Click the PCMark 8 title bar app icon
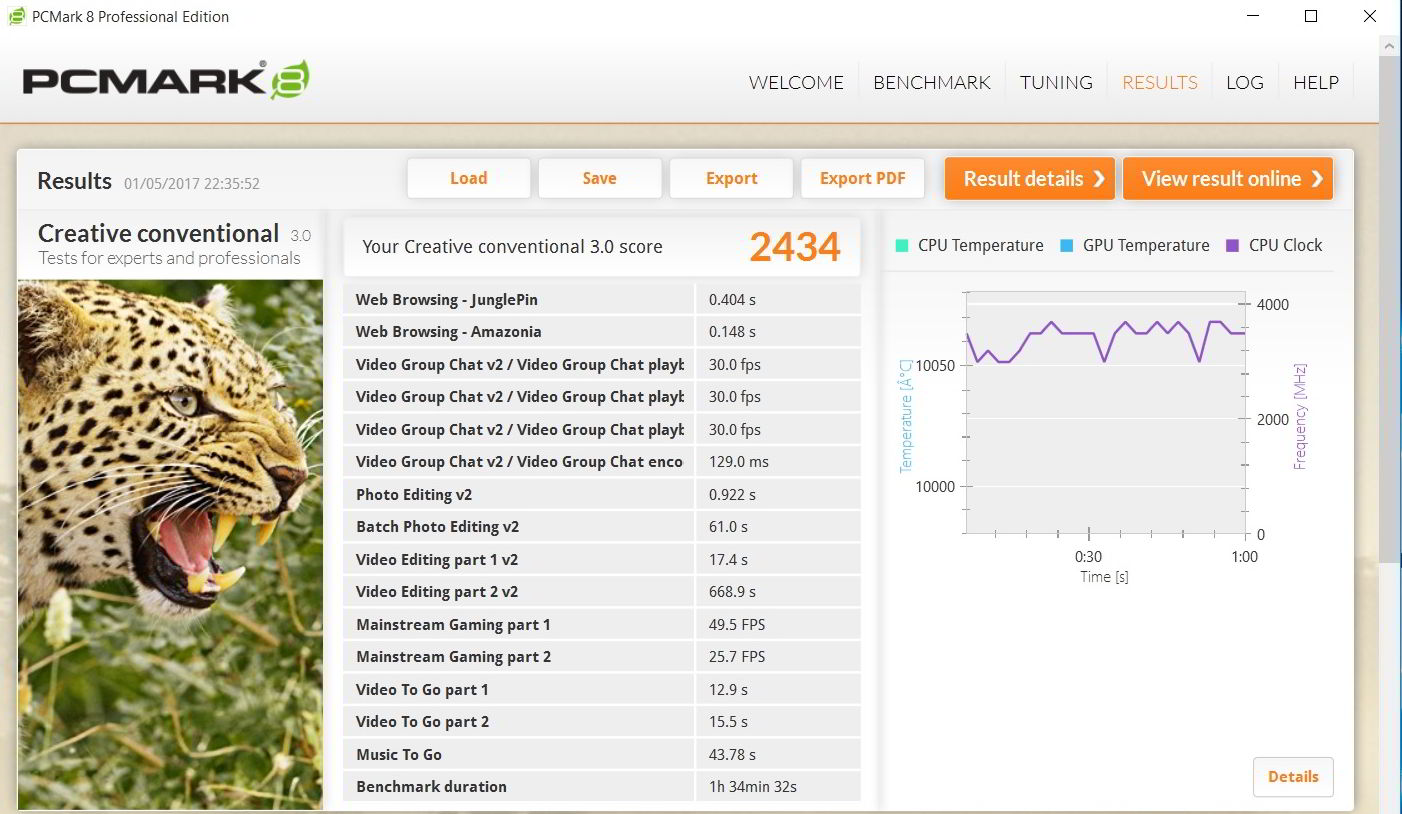The height and width of the screenshot is (814, 1402). point(17,17)
